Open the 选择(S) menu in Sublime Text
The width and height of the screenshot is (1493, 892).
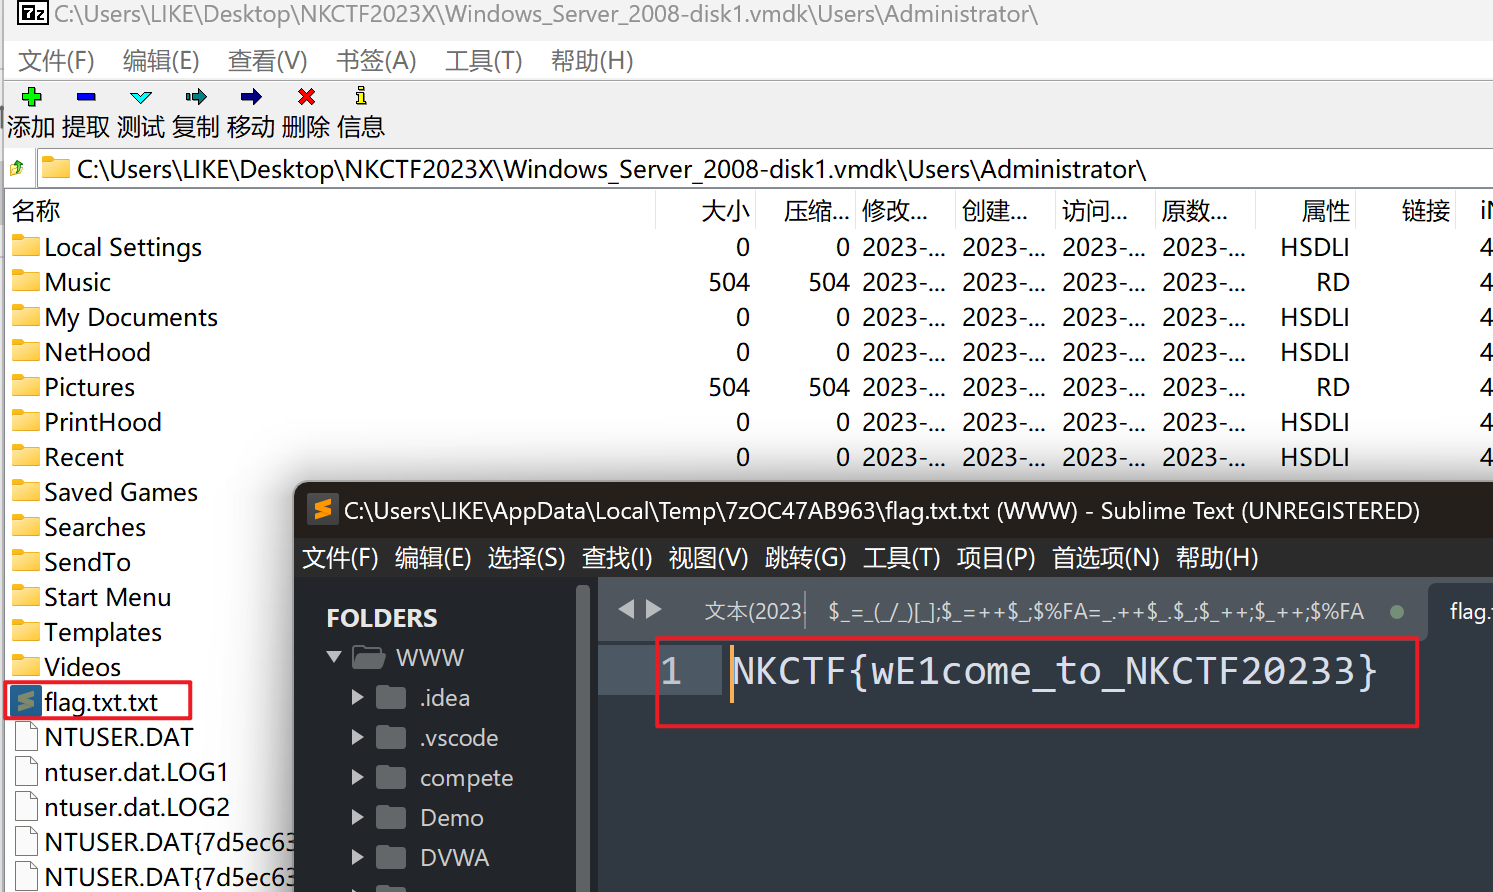tap(527, 557)
